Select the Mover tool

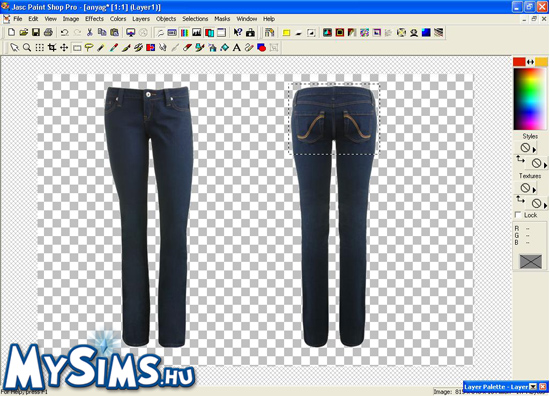coord(64,47)
